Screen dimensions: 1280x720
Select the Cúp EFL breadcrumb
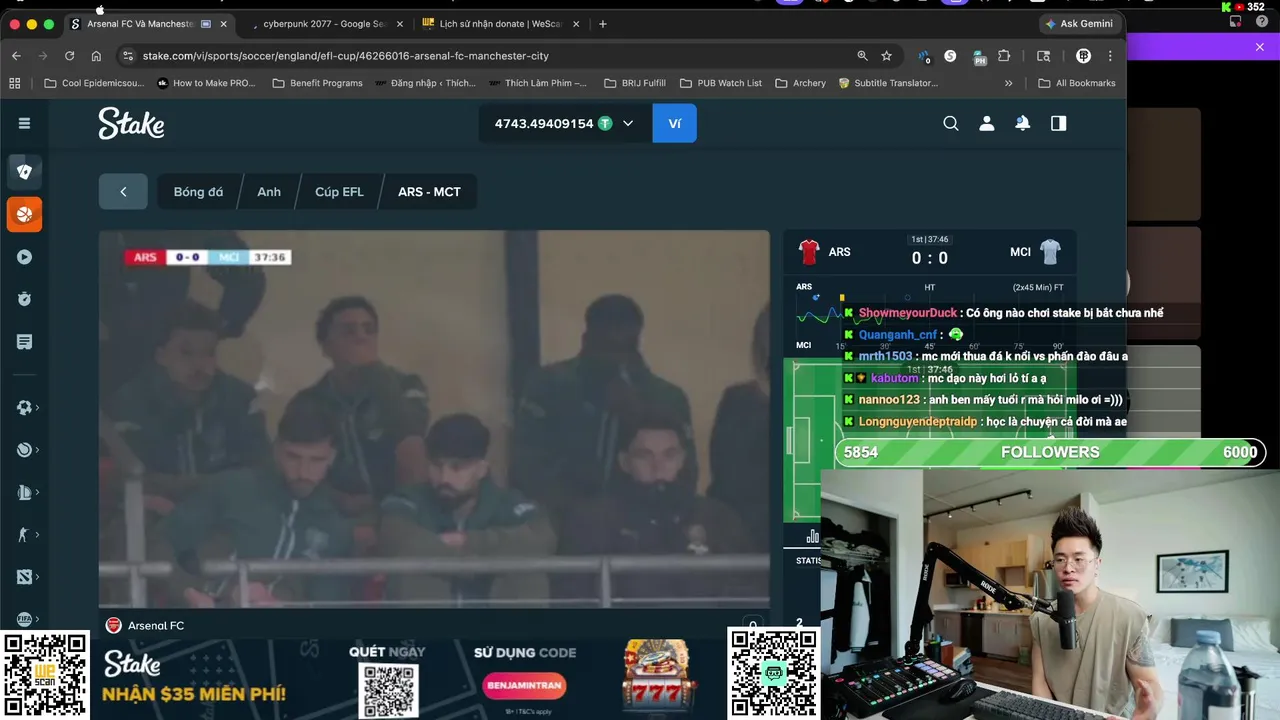pyautogui.click(x=339, y=192)
